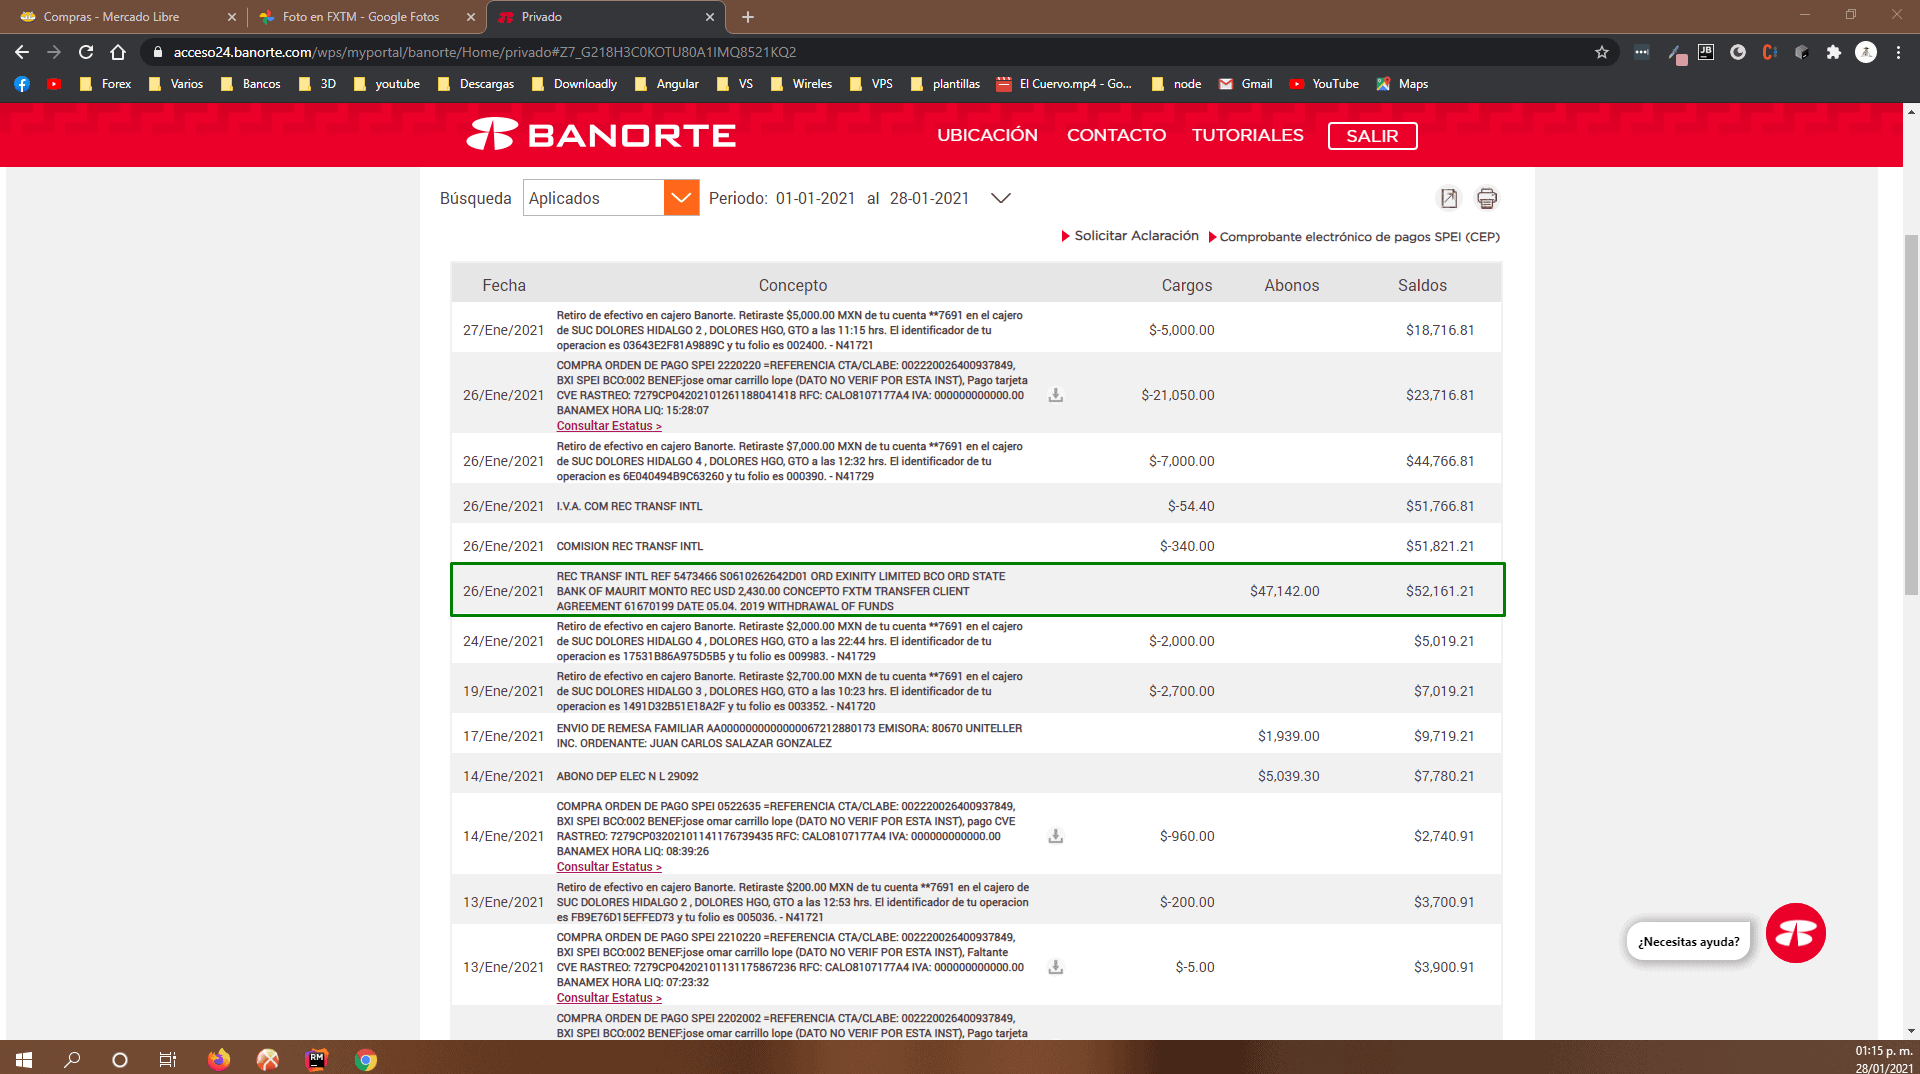Open the Aplicados search dropdown

tap(681, 198)
